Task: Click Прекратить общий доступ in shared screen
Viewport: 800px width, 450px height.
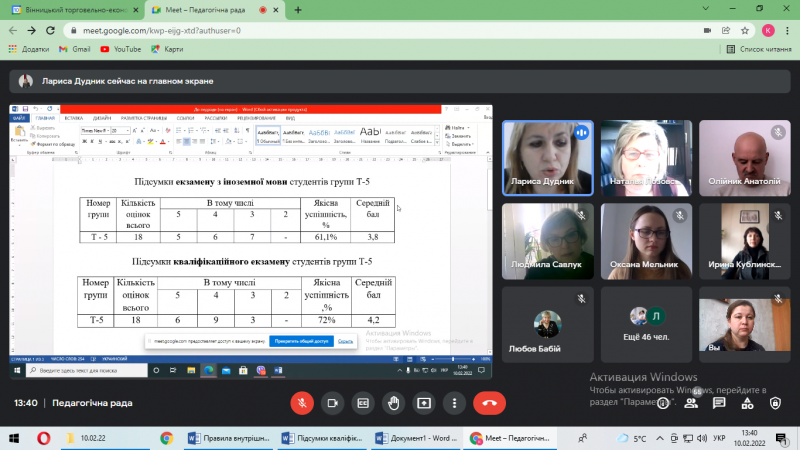Action: (x=302, y=341)
